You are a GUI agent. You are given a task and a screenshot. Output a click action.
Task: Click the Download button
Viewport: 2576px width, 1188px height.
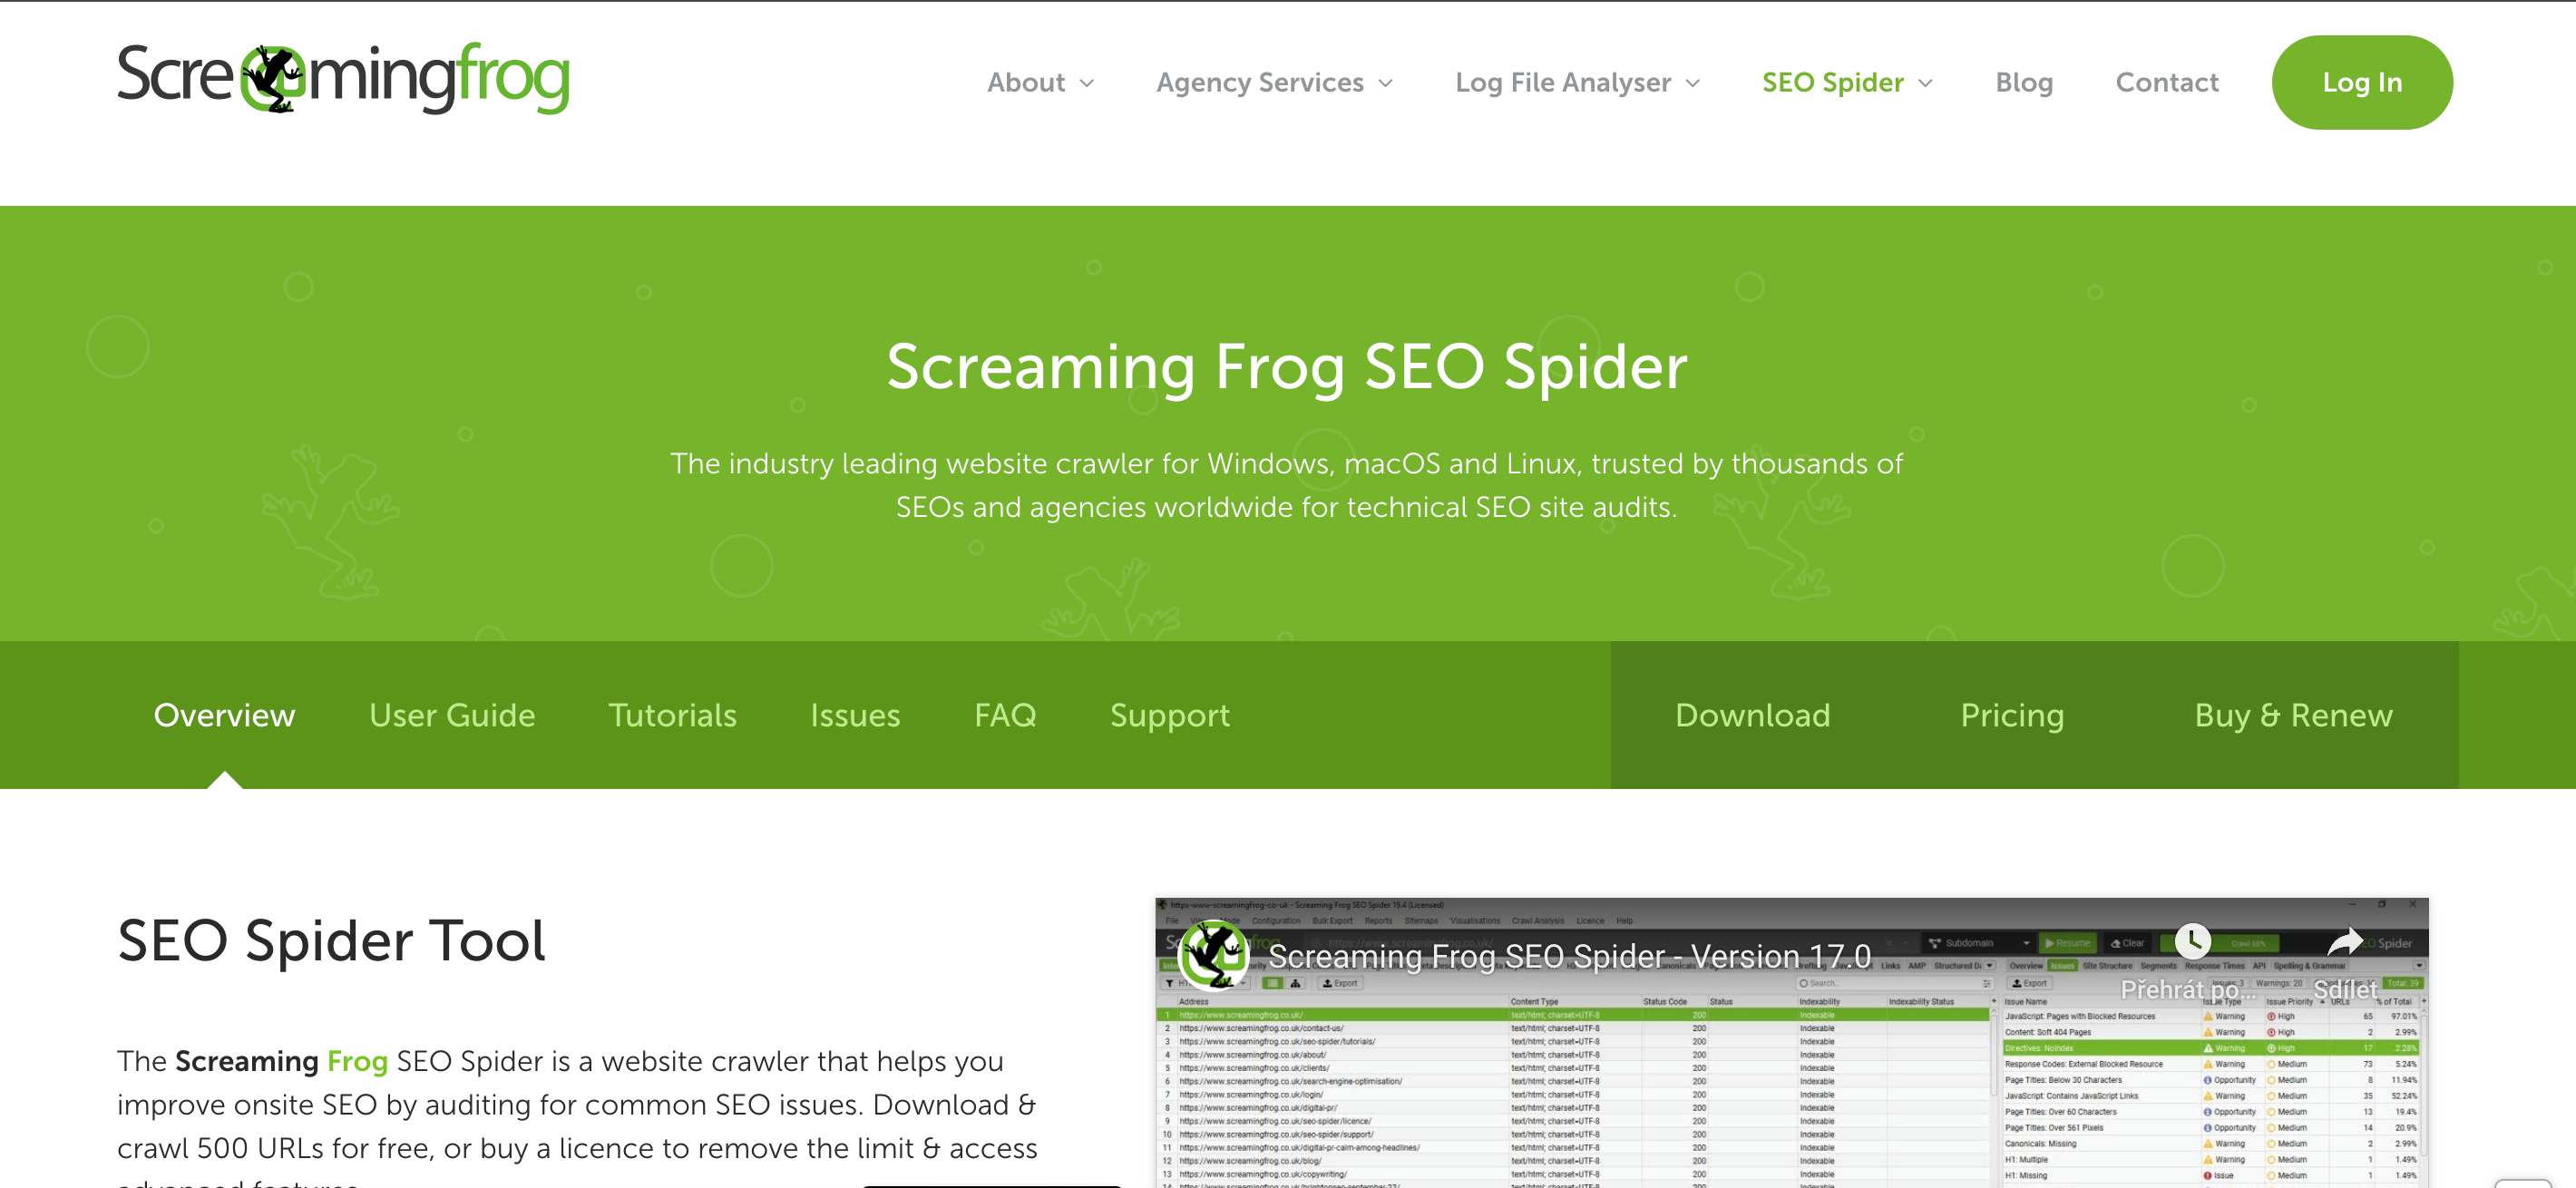[1752, 715]
